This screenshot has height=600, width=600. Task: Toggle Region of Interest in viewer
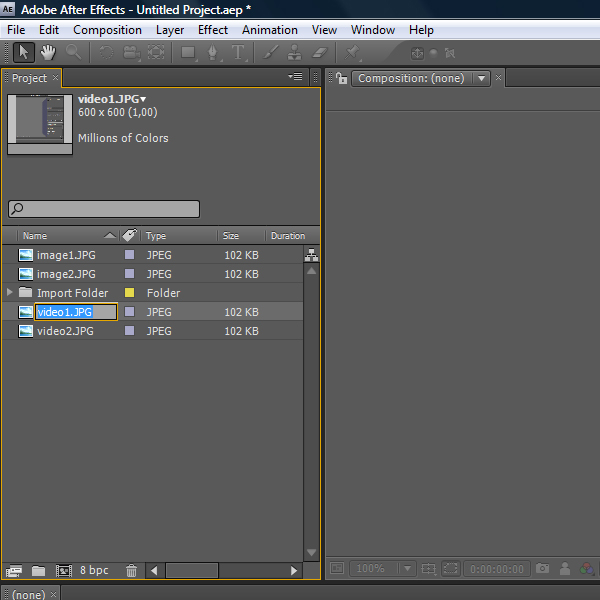(x=450, y=568)
